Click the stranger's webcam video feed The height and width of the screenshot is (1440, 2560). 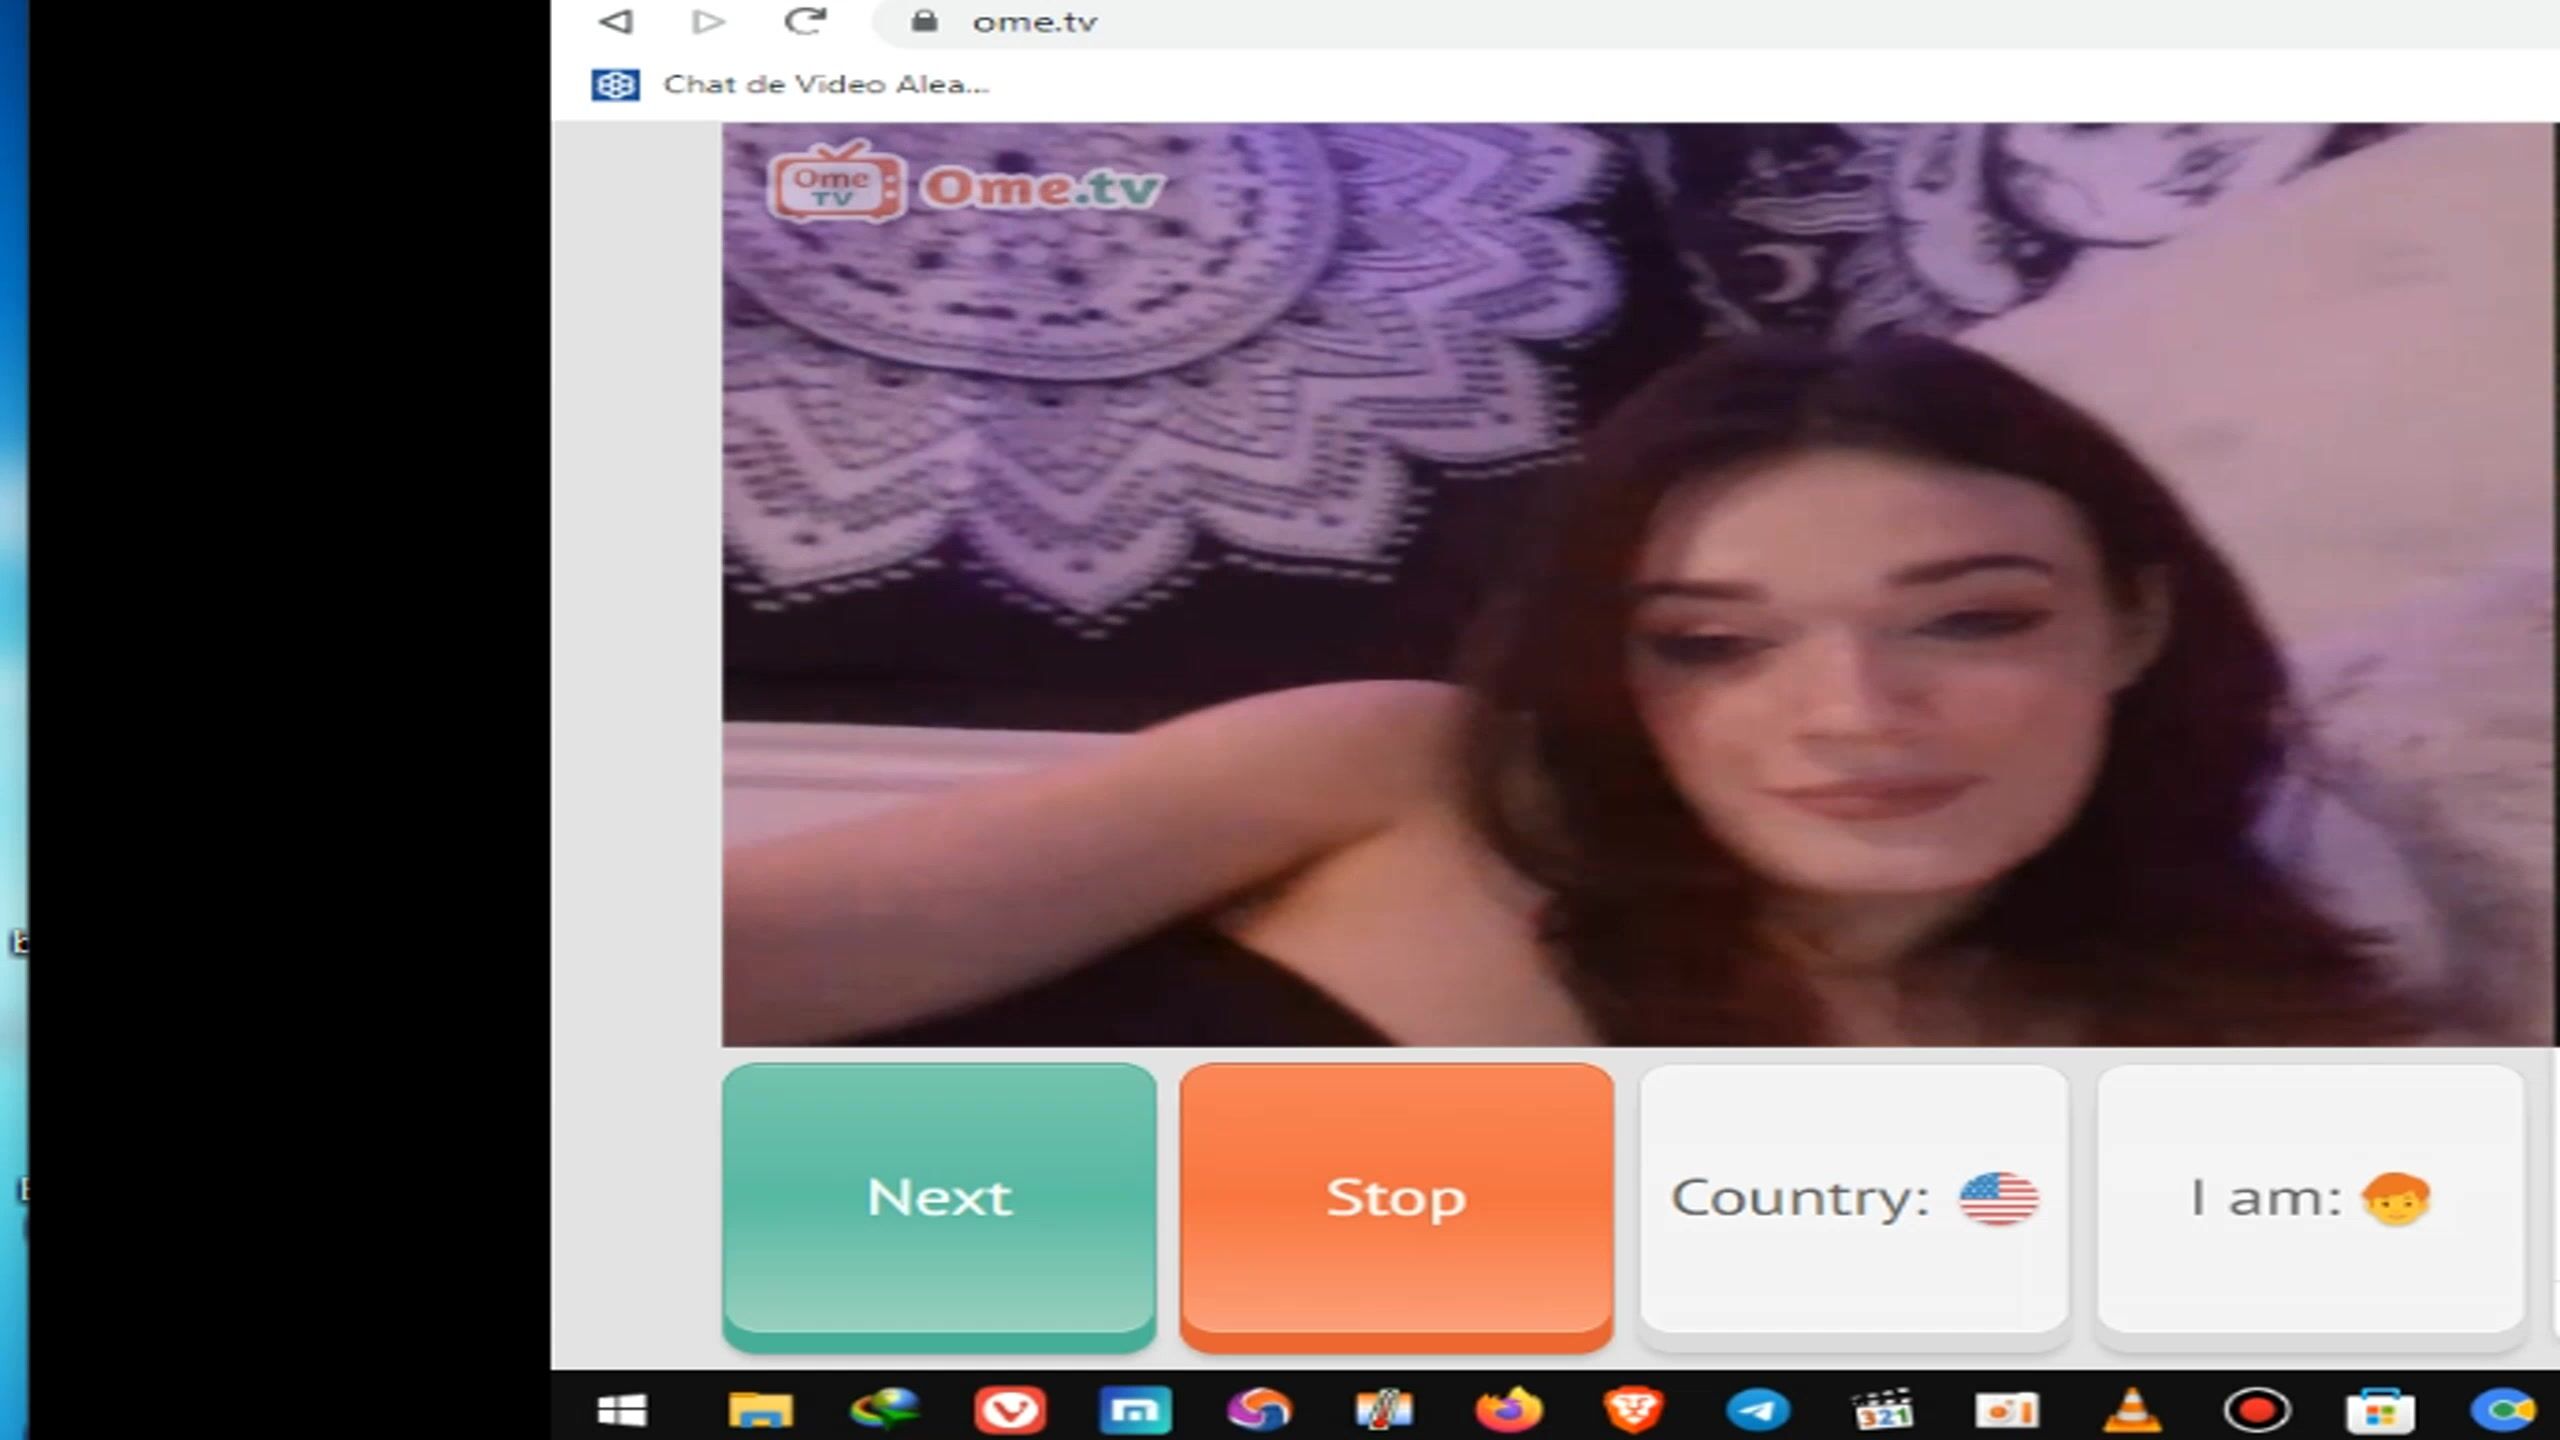coord(1638,585)
